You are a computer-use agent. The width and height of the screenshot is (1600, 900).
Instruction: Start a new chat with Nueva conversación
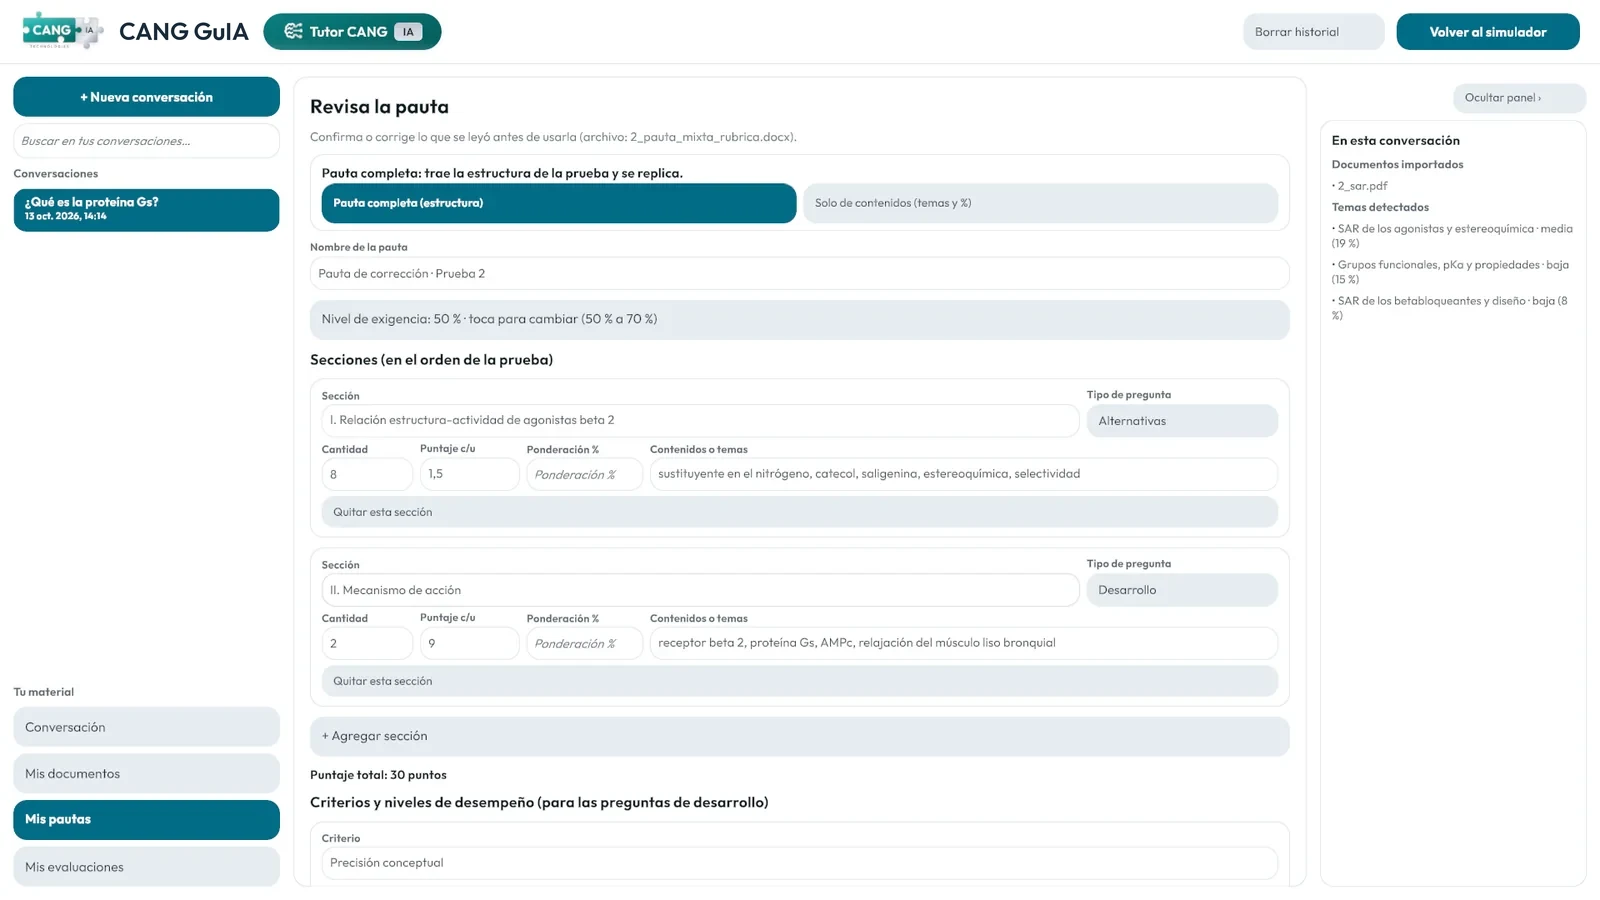(x=146, y=97)
